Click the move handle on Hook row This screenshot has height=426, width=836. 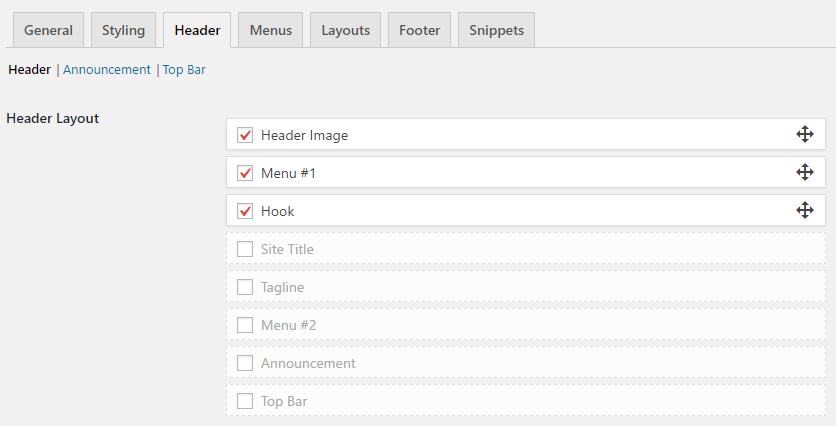[x=805, y=210]
